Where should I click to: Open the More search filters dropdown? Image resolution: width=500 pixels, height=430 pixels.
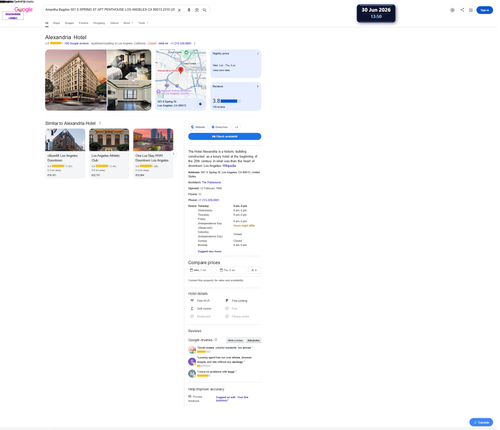[128, 23]
